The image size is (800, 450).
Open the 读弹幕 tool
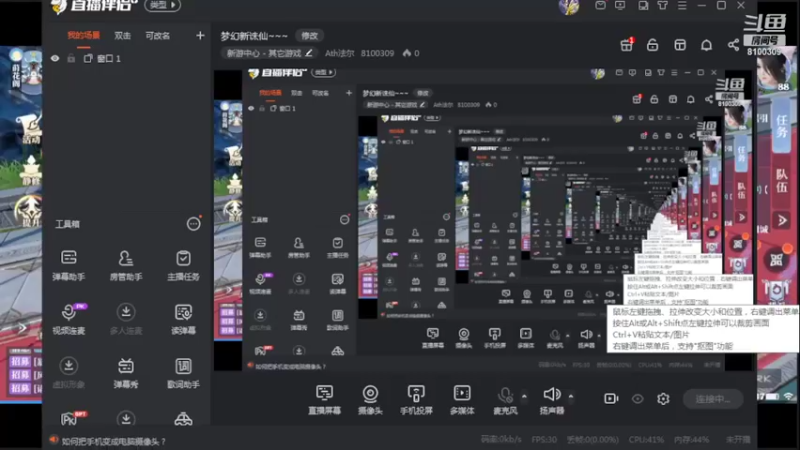[183, 319]
